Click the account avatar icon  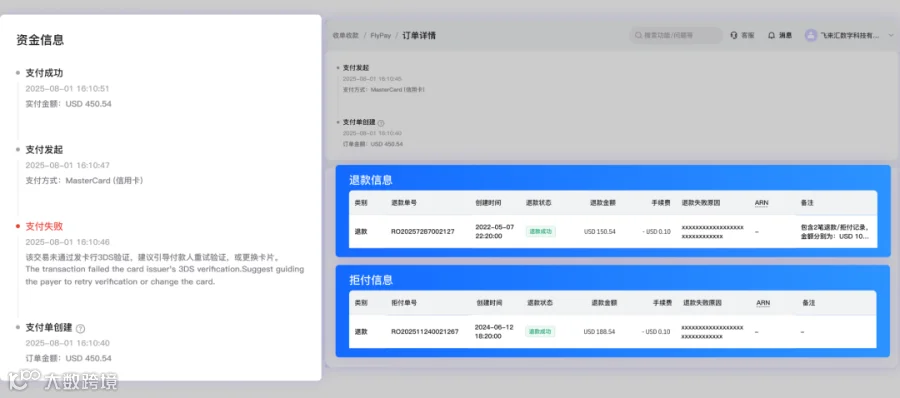(810, 35)
